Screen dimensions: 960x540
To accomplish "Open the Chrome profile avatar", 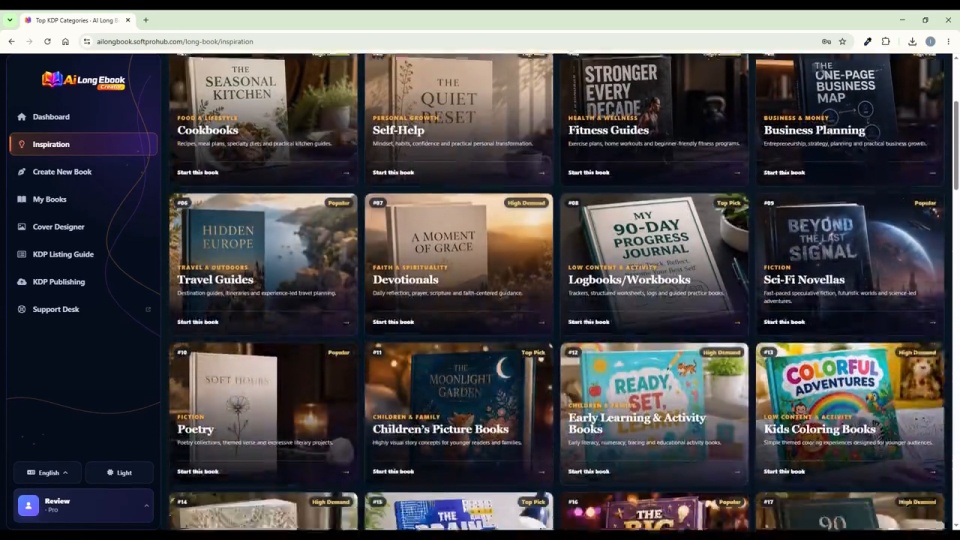I will pos(931,42).
